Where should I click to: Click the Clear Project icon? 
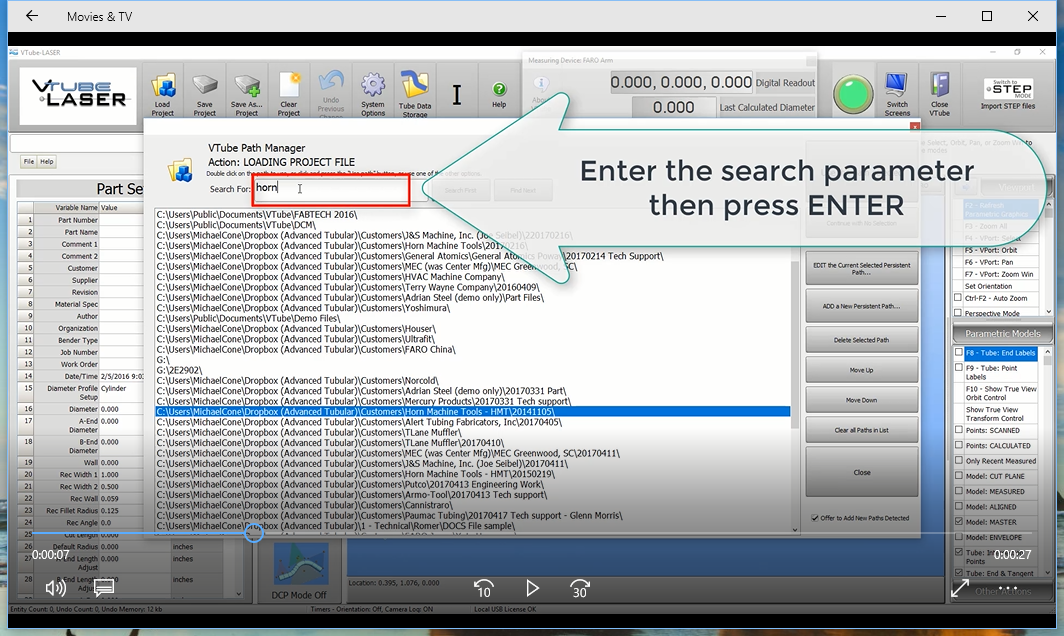pos(289,94)
